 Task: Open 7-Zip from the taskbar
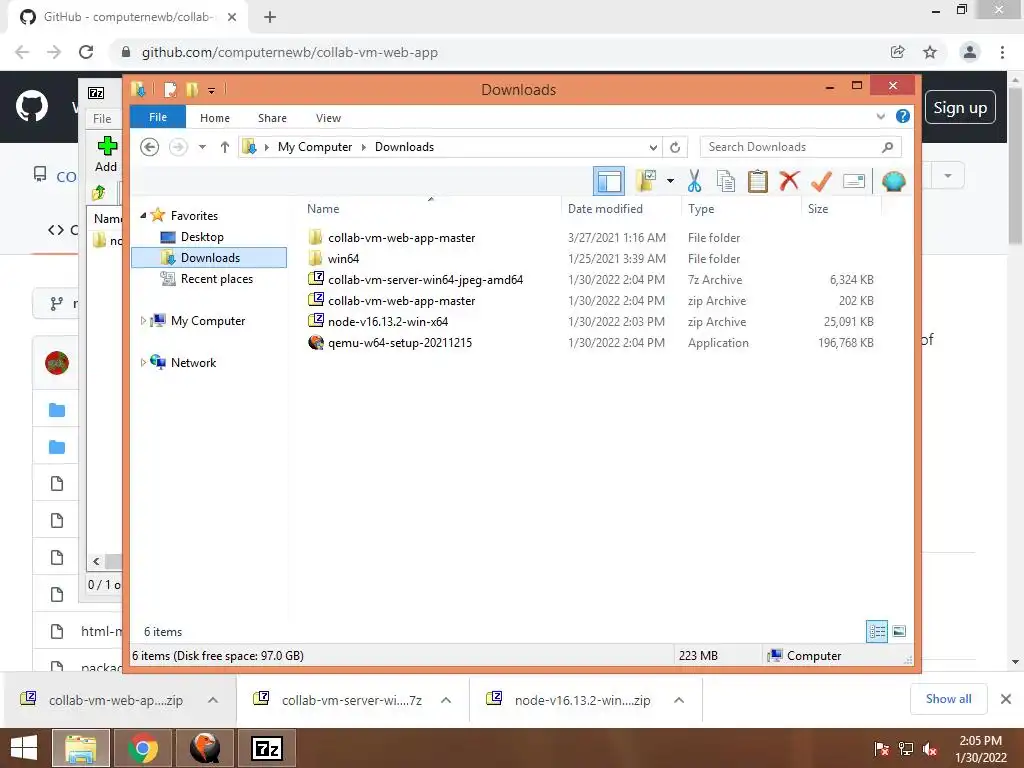pyautogui.click(x=267, y=748)
